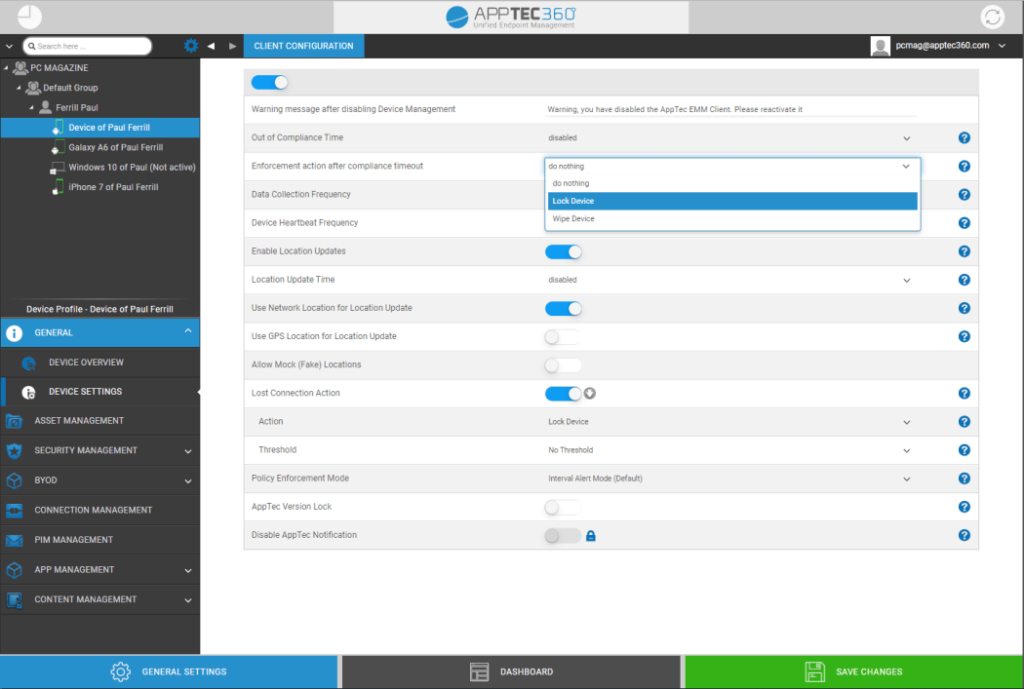Open help for Out of Compliance Time
This screenshot has width=1024, height=689.
pos(964,138)
